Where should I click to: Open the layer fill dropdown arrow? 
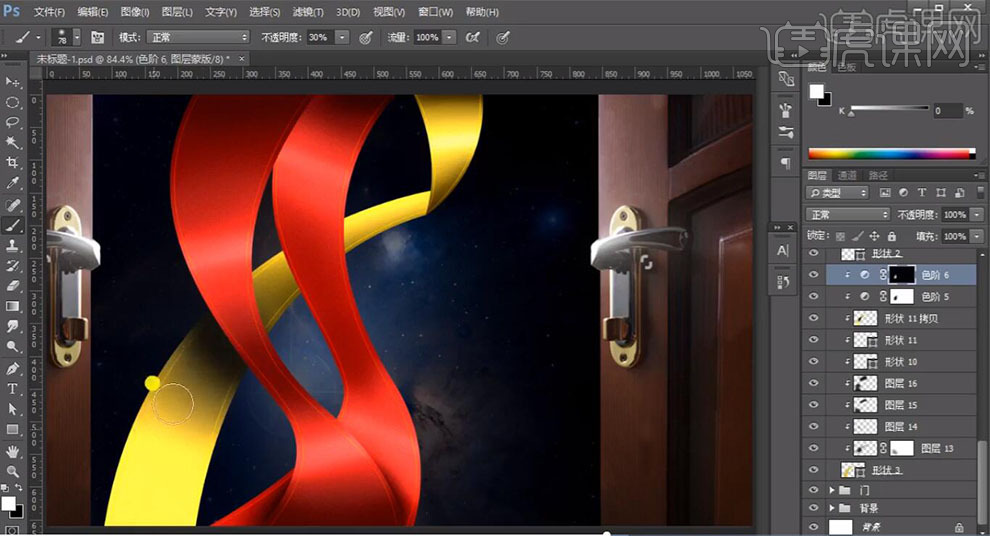pos(977,236)
